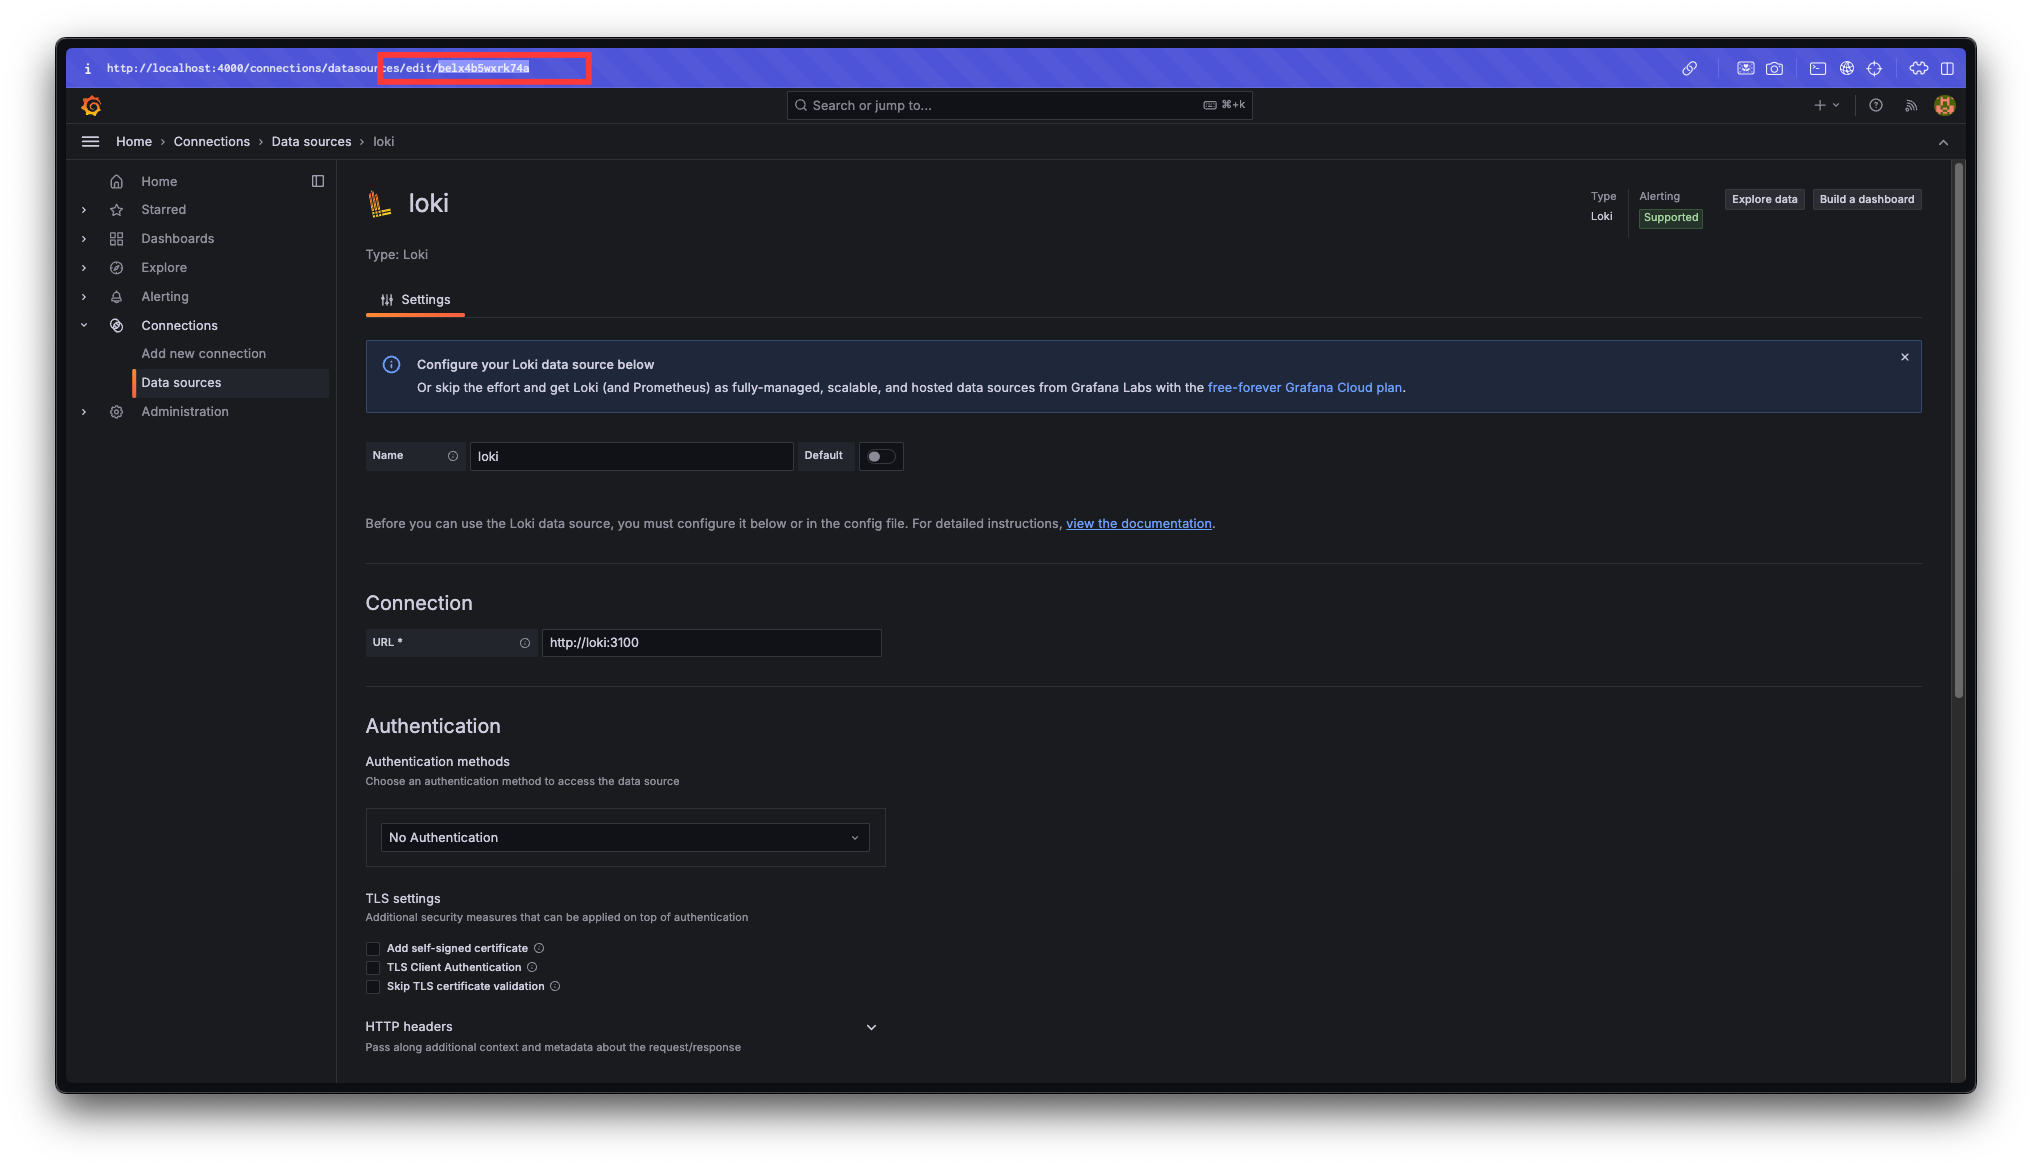This screenshot has height=1167, width=2032.
Task: Click the URL field info icon
Action: point(525,643)
